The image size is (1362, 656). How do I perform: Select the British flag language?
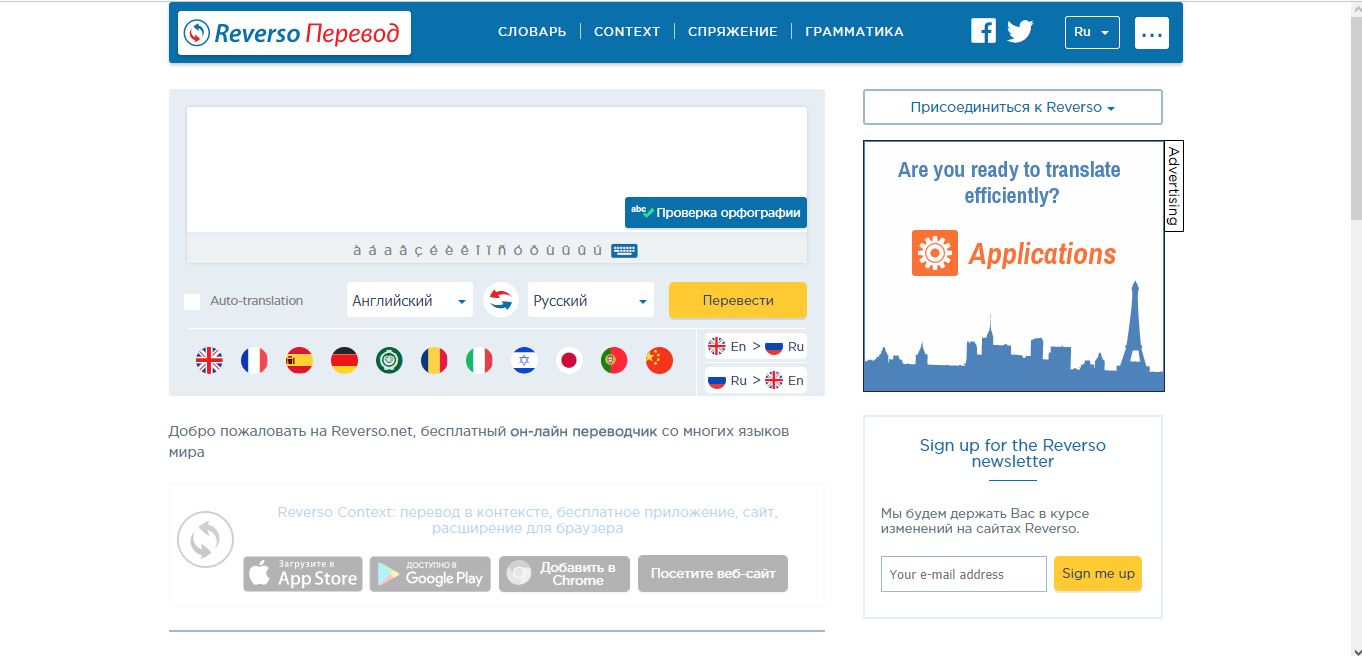click(209, 360)
